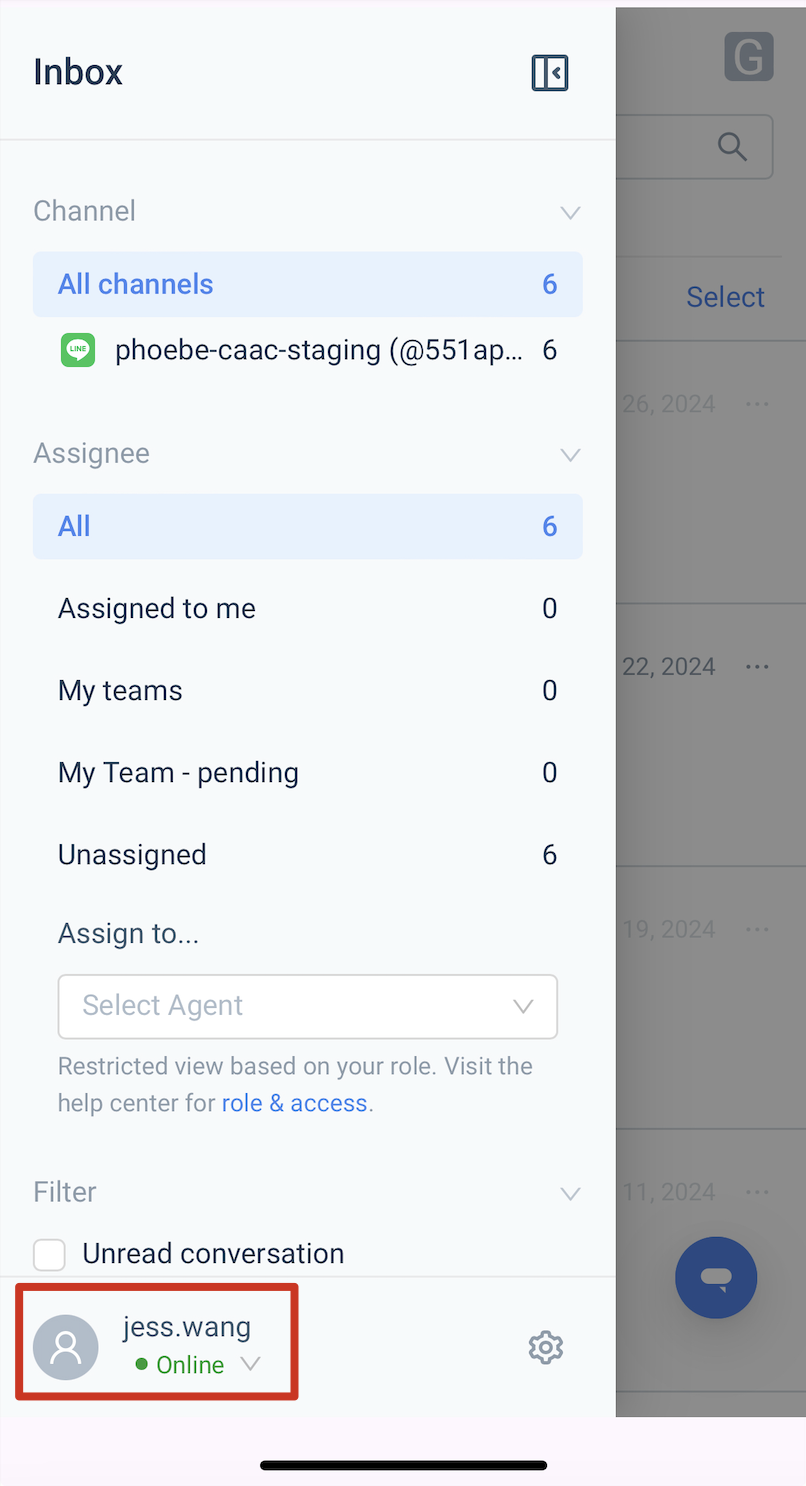Open the Online status dropdown
Viewport: 806px width, 1486px height.
coord(198,1365)
